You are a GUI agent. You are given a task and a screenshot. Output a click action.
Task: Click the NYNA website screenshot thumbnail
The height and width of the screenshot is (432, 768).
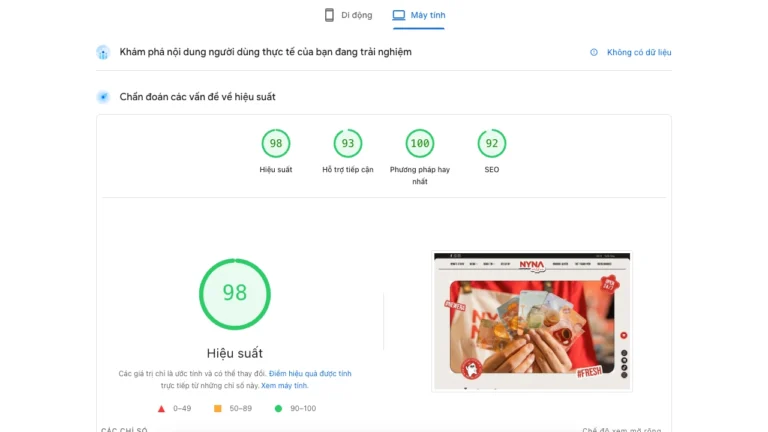coord(532,321)
